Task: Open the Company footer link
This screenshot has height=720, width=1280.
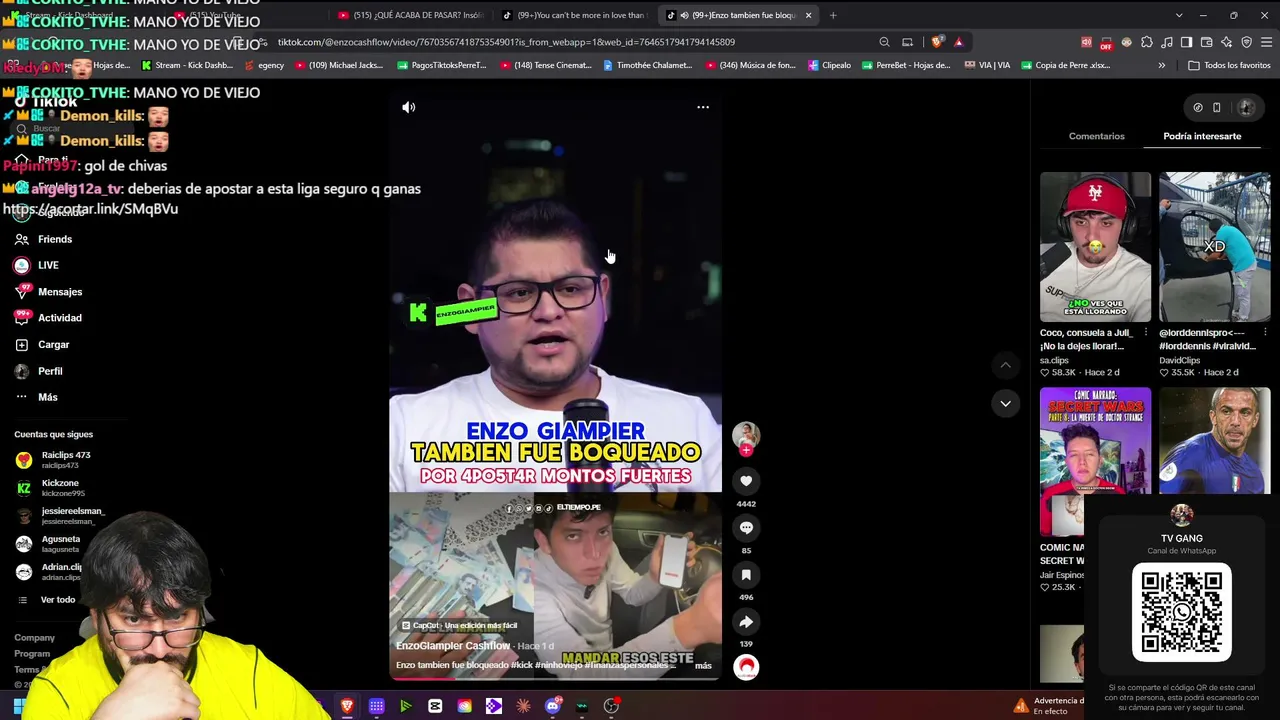Action: click(34, 638)
